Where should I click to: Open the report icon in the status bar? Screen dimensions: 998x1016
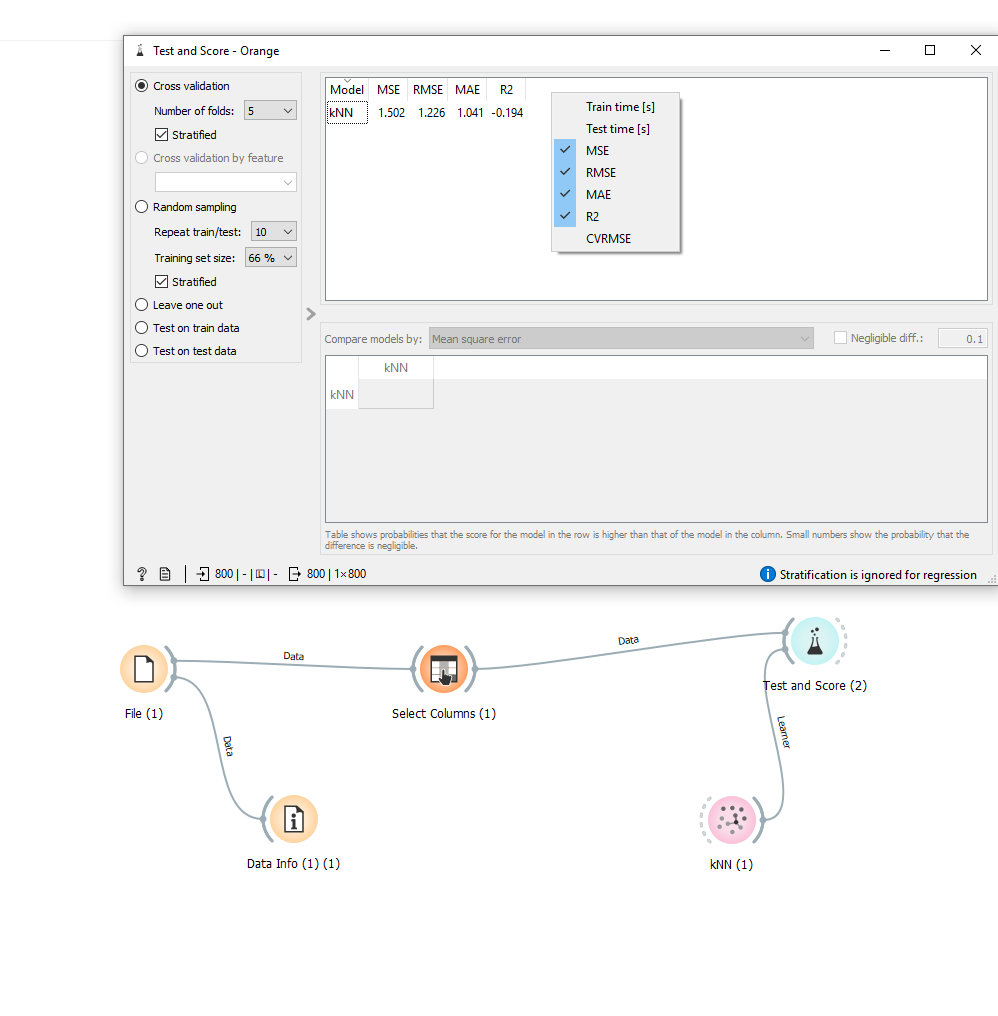click(165, 573)
